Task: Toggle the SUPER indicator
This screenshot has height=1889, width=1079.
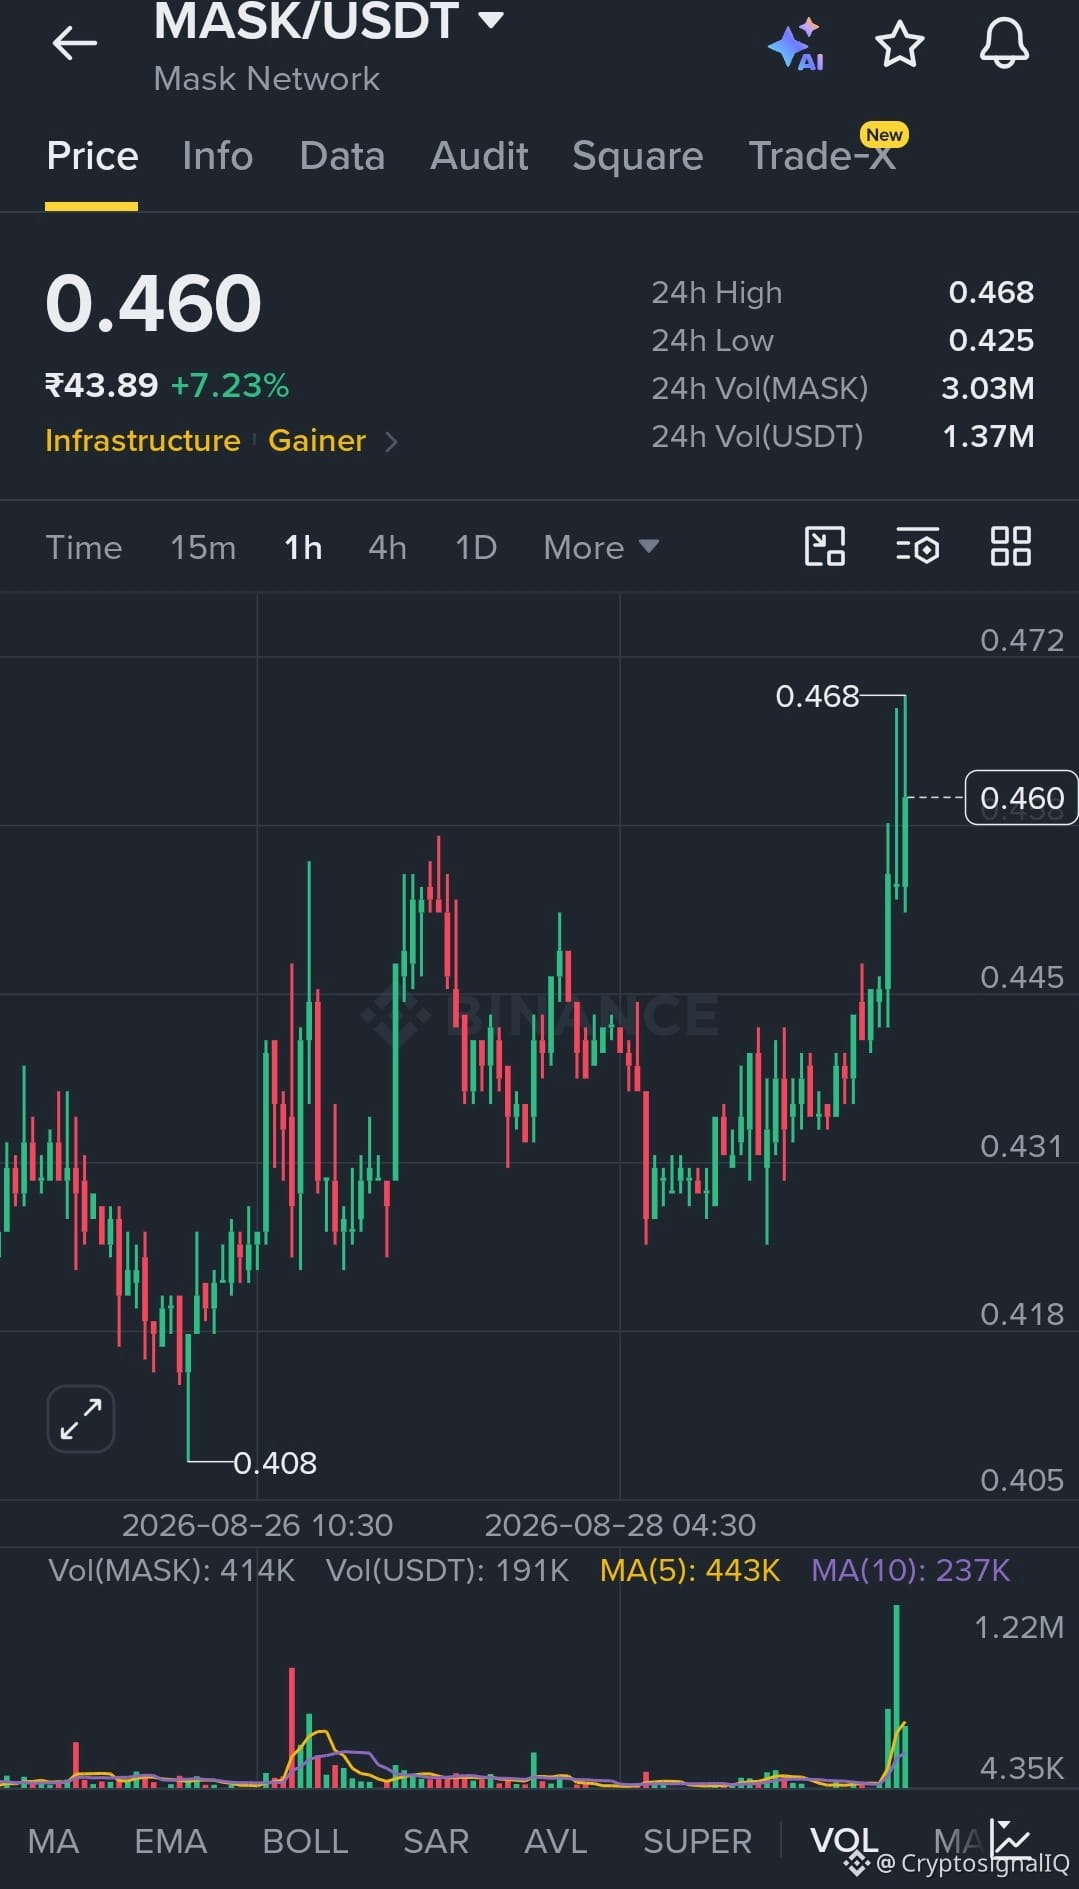Action: (x=697, y=1841)
